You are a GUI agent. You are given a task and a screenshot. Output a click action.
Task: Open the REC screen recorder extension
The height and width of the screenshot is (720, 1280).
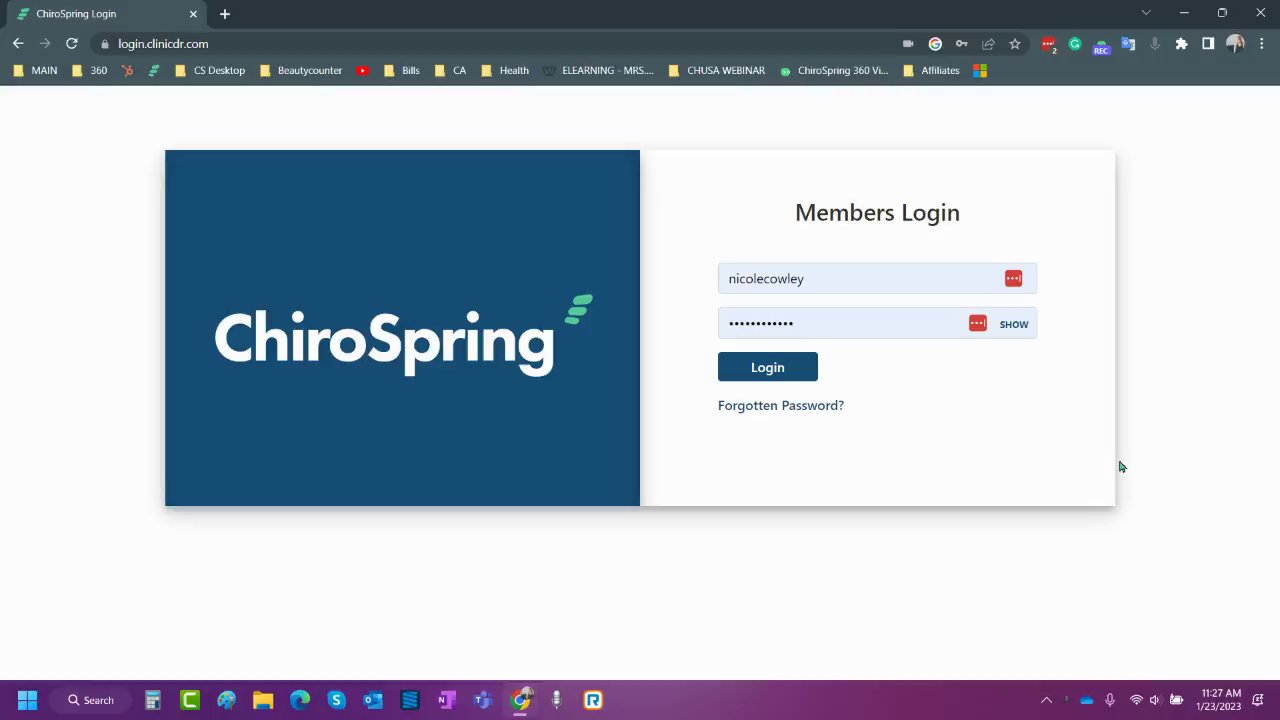[x=1101, y=45]
